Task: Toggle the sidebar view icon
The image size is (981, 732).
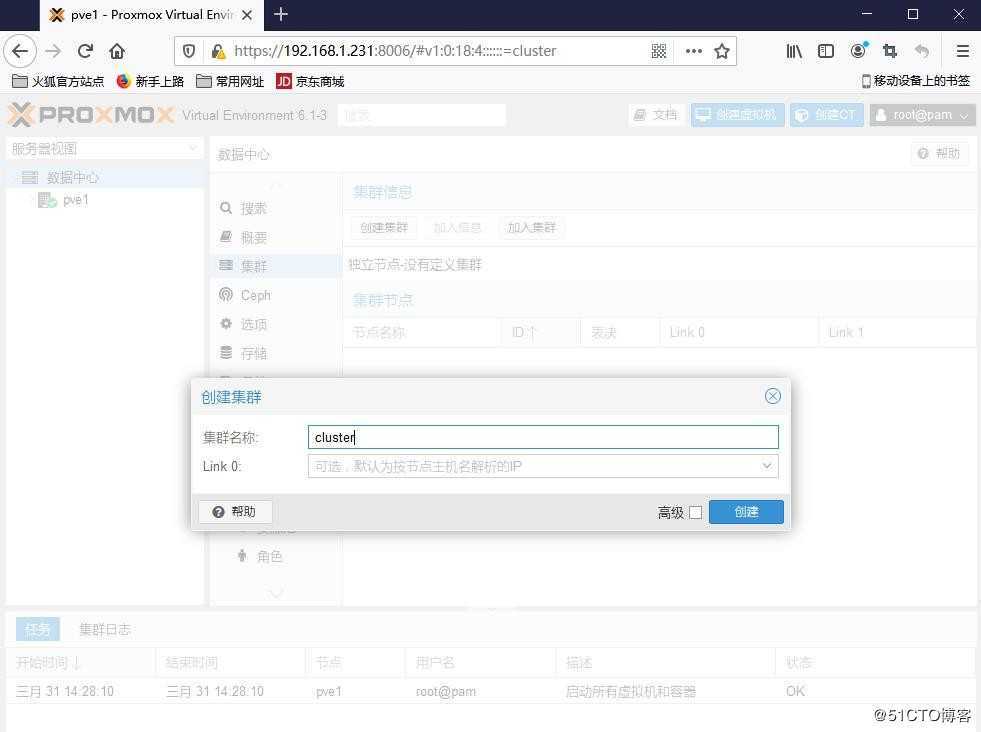Action: pos(826,51)
